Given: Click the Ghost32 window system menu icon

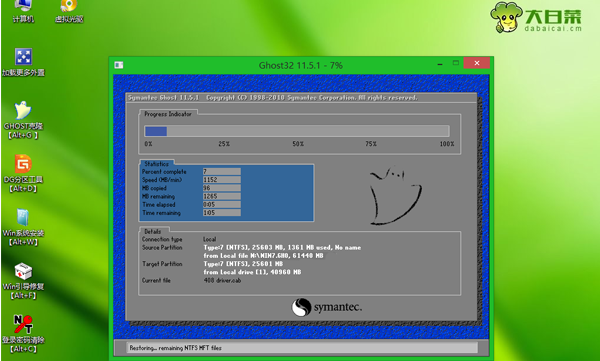Looking at the screenshot, I should (x=119, y=65).
